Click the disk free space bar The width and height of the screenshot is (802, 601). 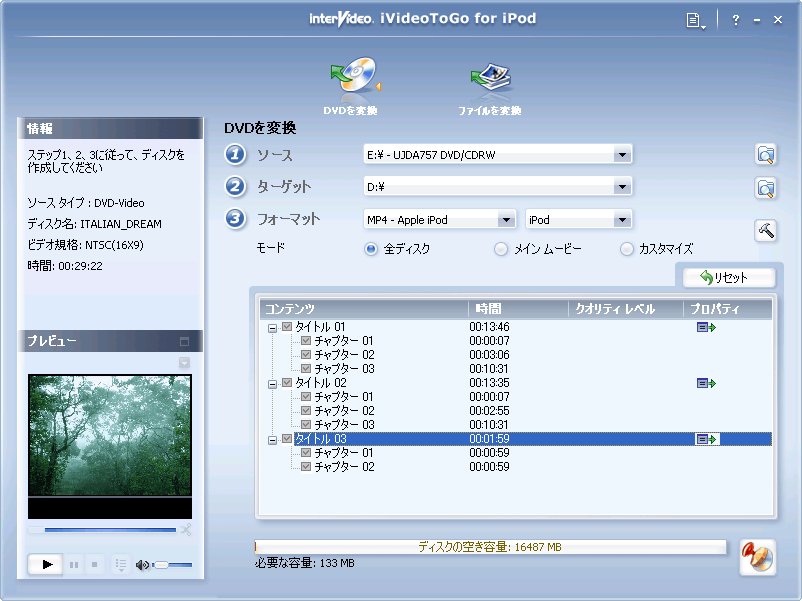(x=491, y=547)
